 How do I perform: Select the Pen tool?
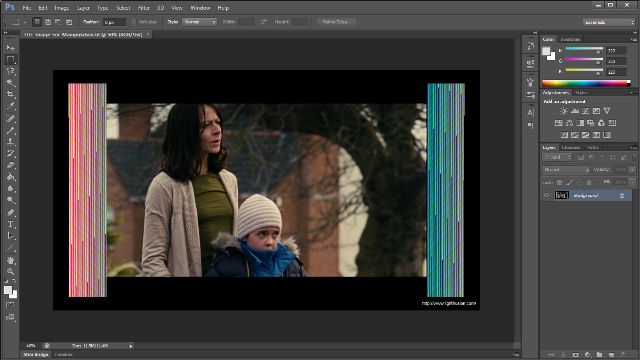[11, 213]
